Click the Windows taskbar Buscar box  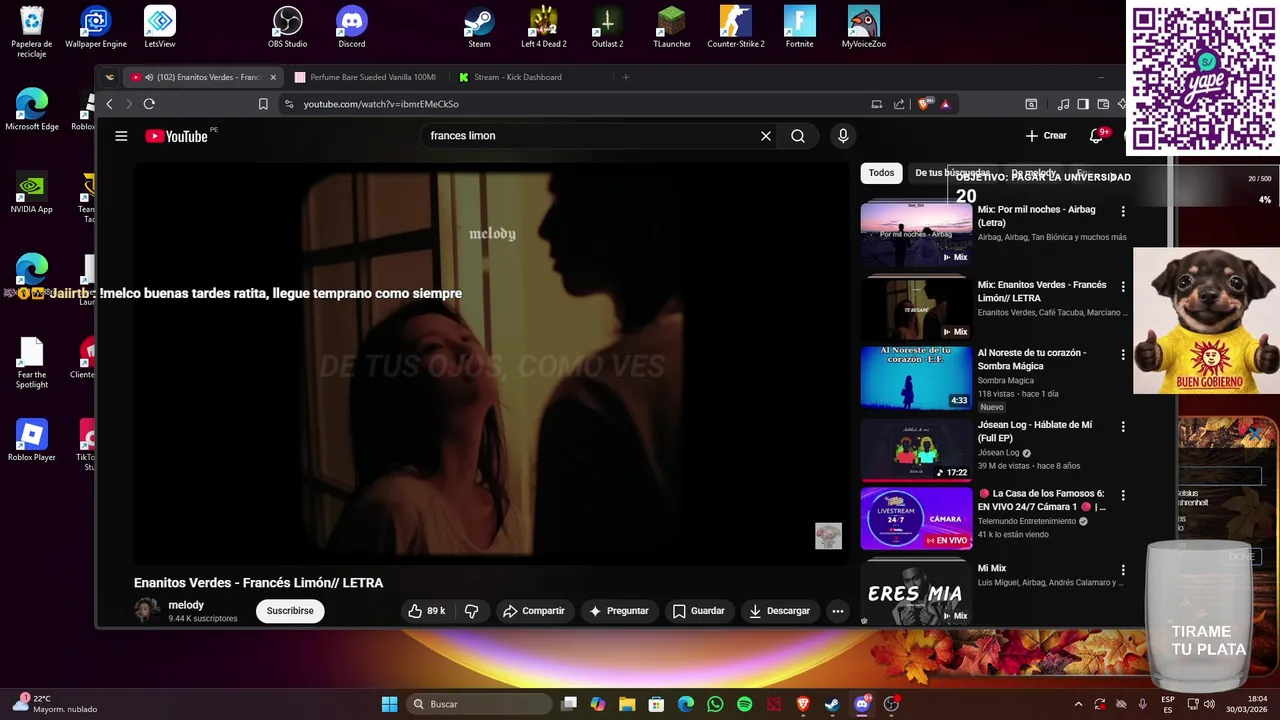[x=481, y=704]
